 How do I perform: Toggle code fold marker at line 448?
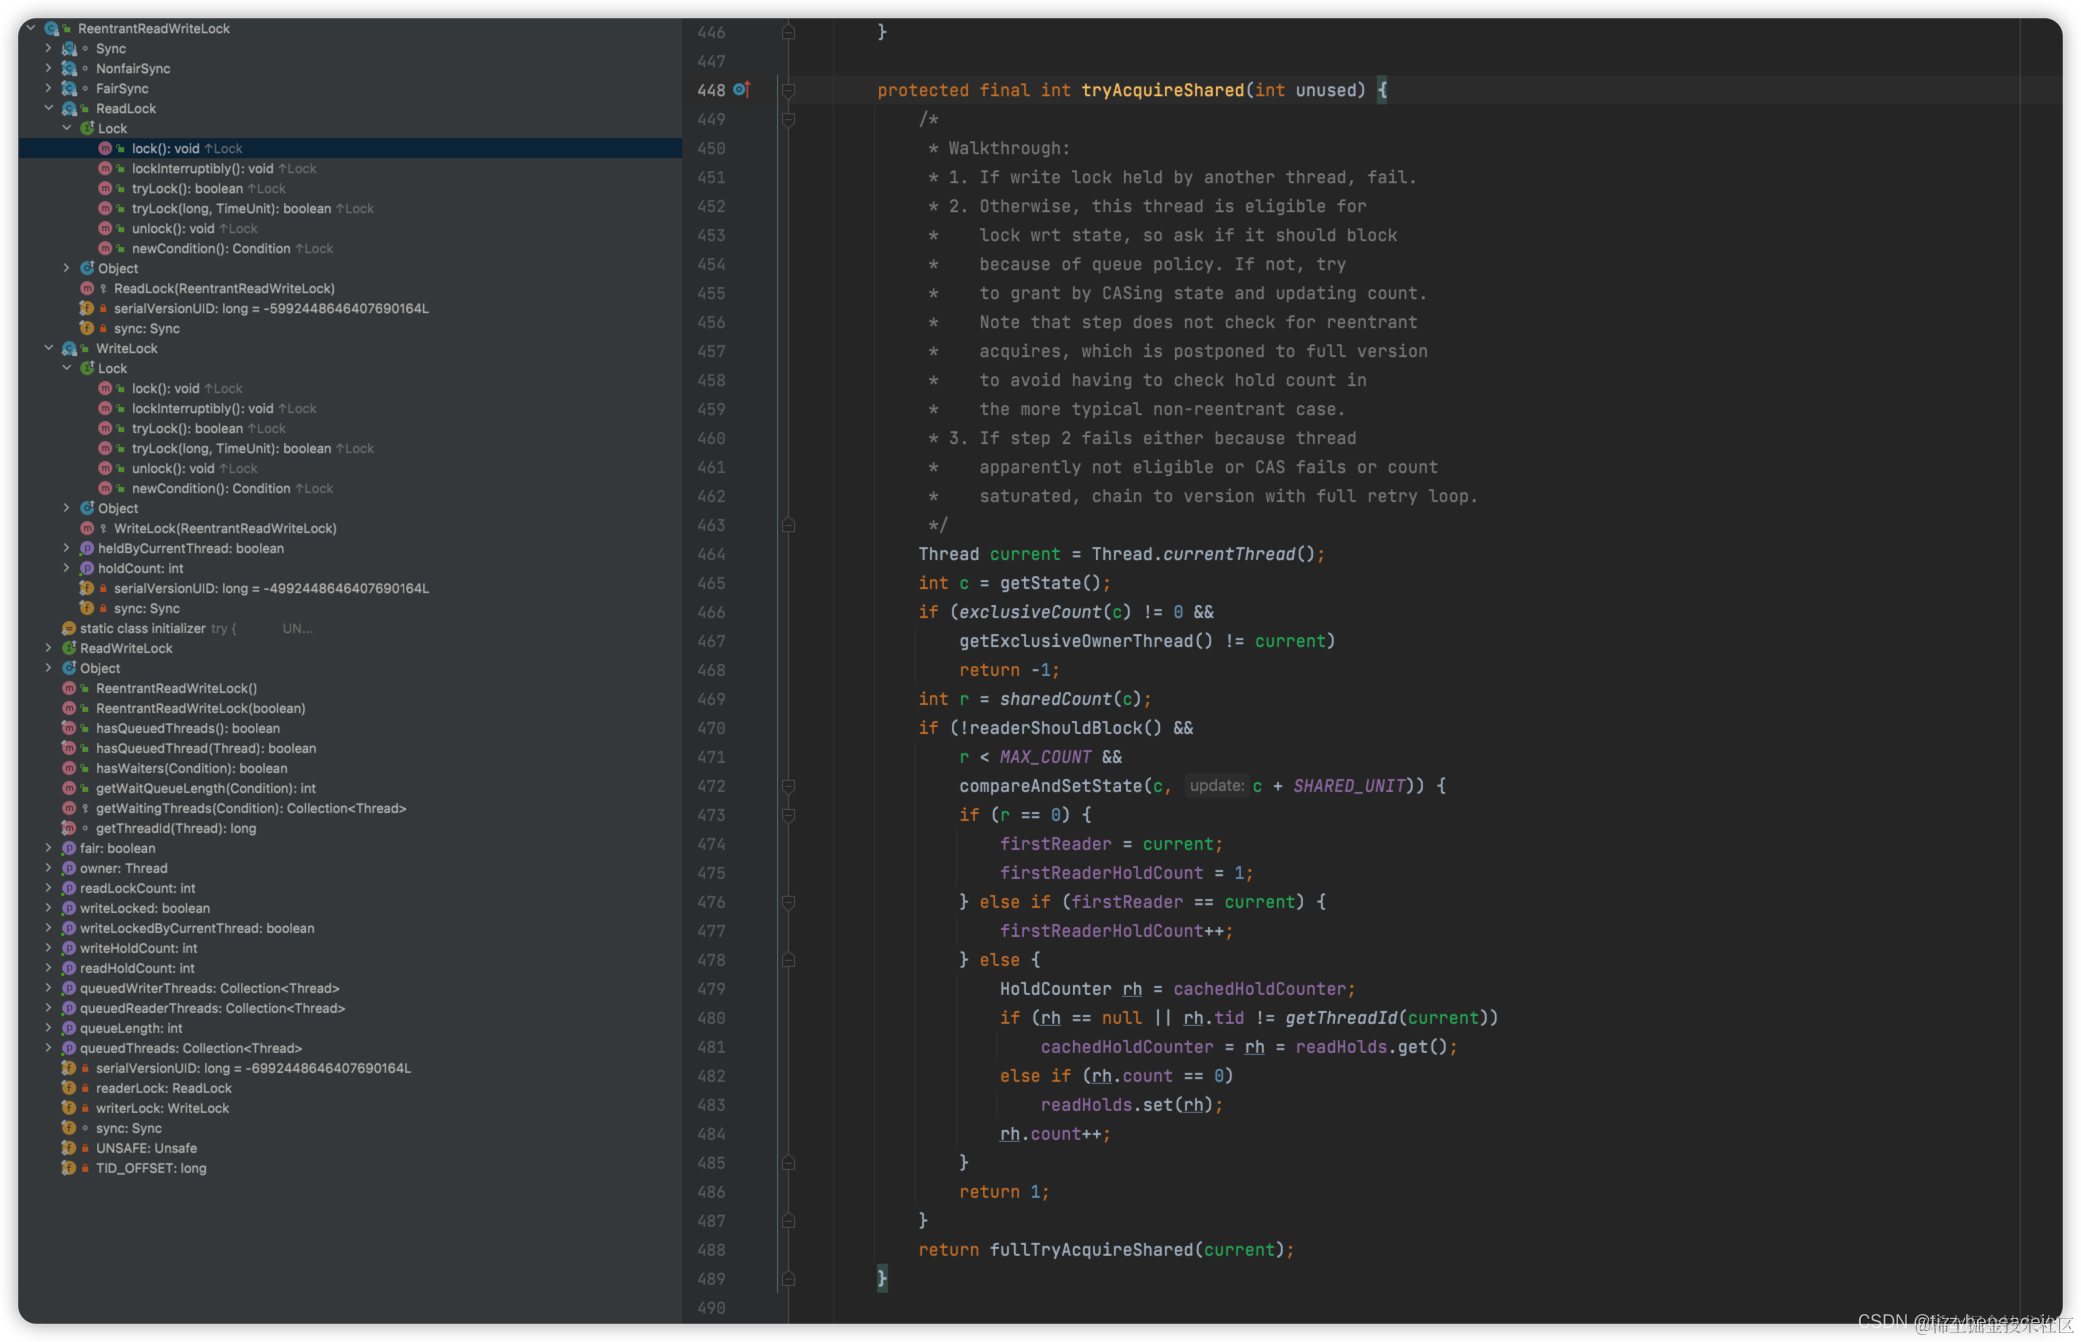point(788,91)
